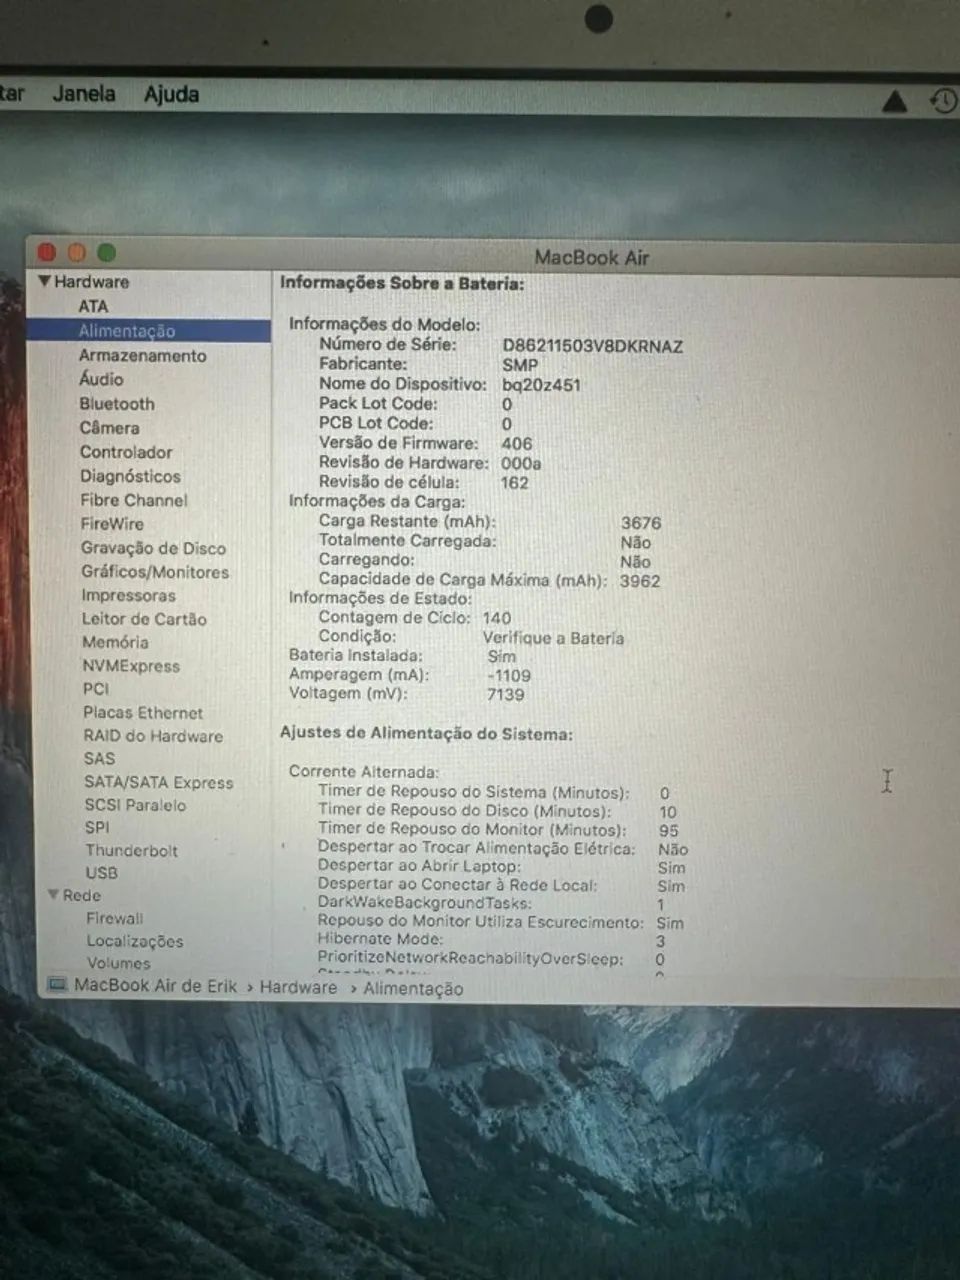Close the MacBook Air window
The width and height of the screenshot is (960, 1280).
[x=47, y=253]
